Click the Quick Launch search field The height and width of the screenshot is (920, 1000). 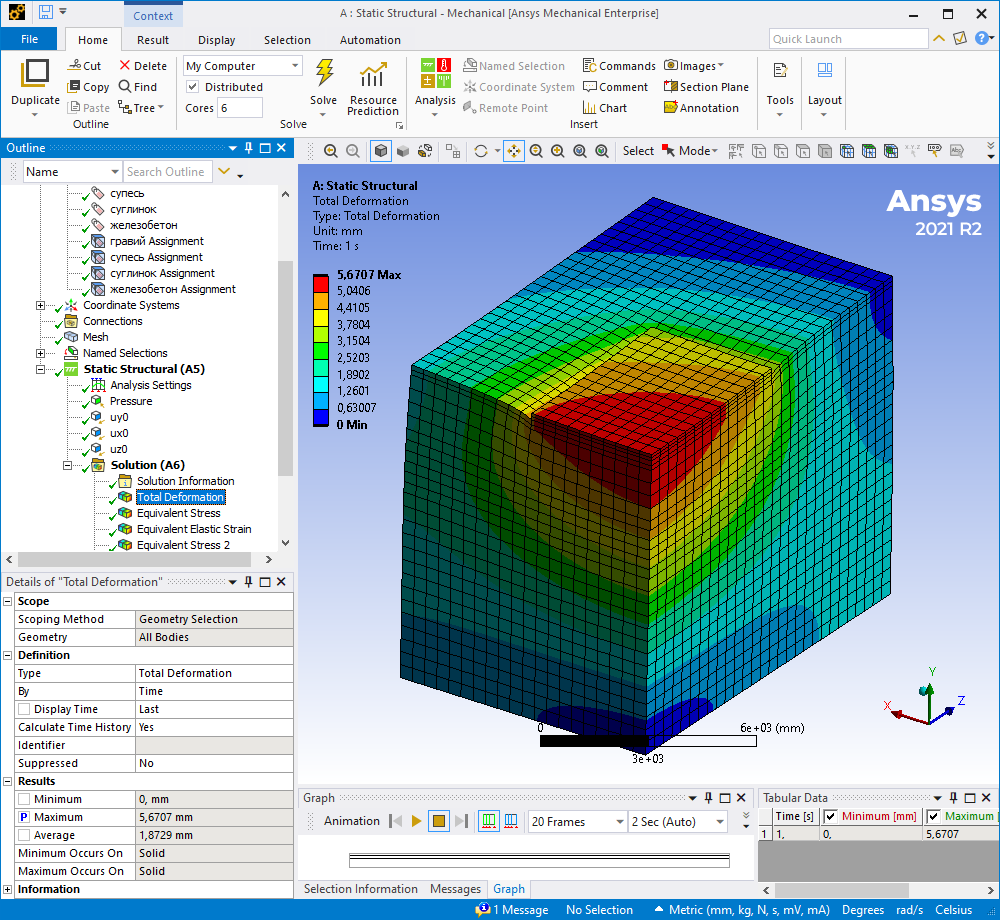pos(848,39)
